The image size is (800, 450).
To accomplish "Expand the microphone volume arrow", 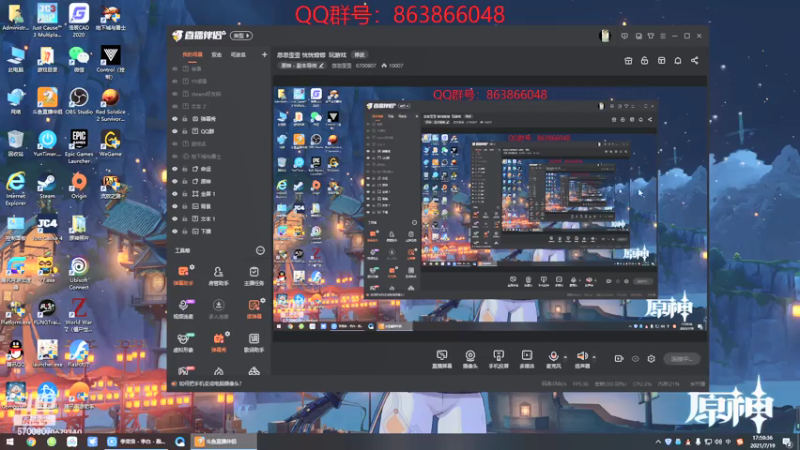I will 565,357.
